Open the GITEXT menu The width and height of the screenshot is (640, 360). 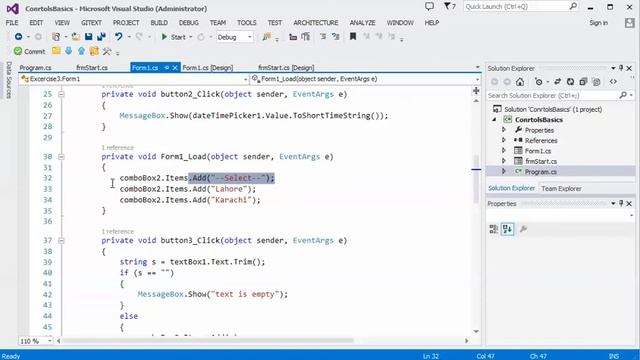(x=91, y=23)
